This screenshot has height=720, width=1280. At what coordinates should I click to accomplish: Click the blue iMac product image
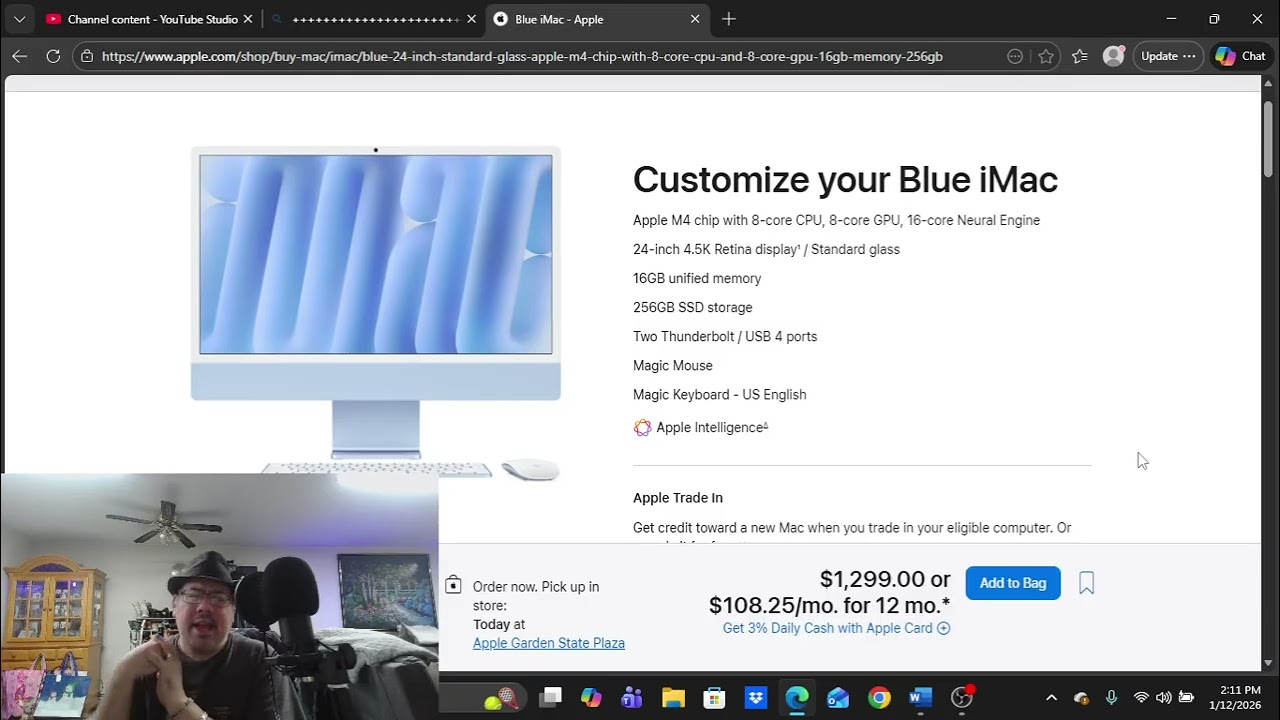pos(376,313)
